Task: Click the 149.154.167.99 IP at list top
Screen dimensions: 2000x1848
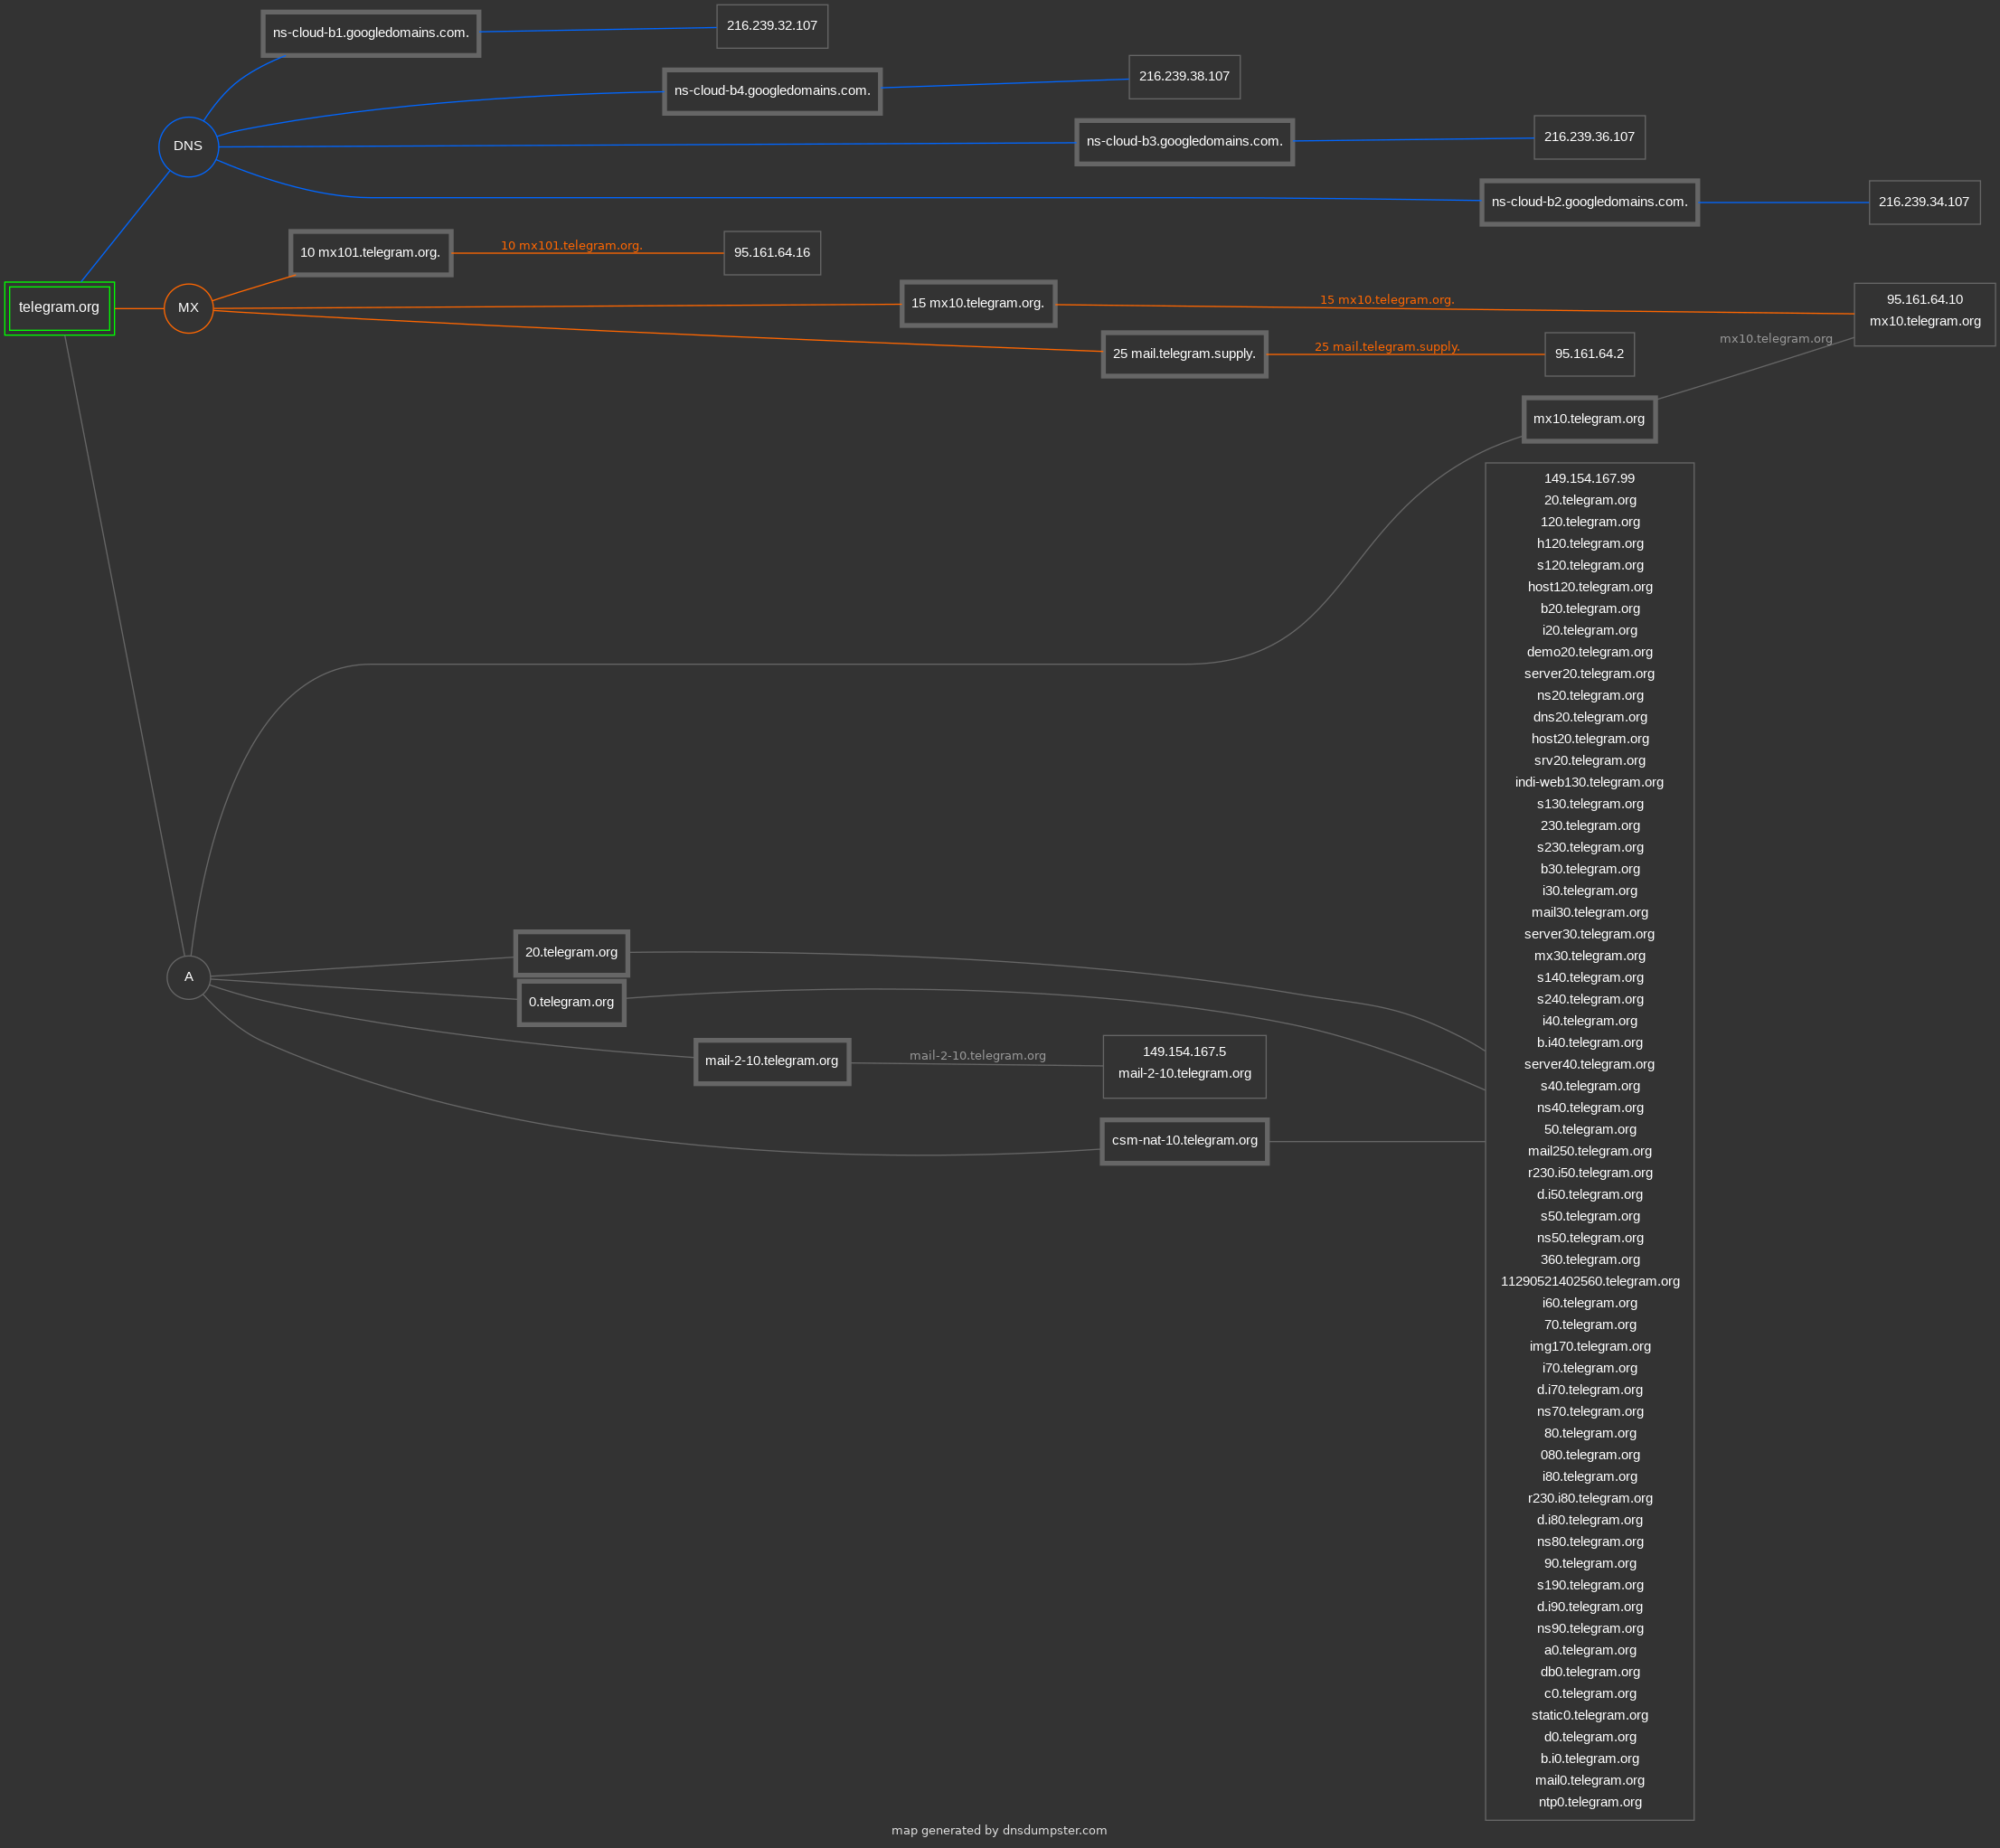Action: click(1589, 479)
